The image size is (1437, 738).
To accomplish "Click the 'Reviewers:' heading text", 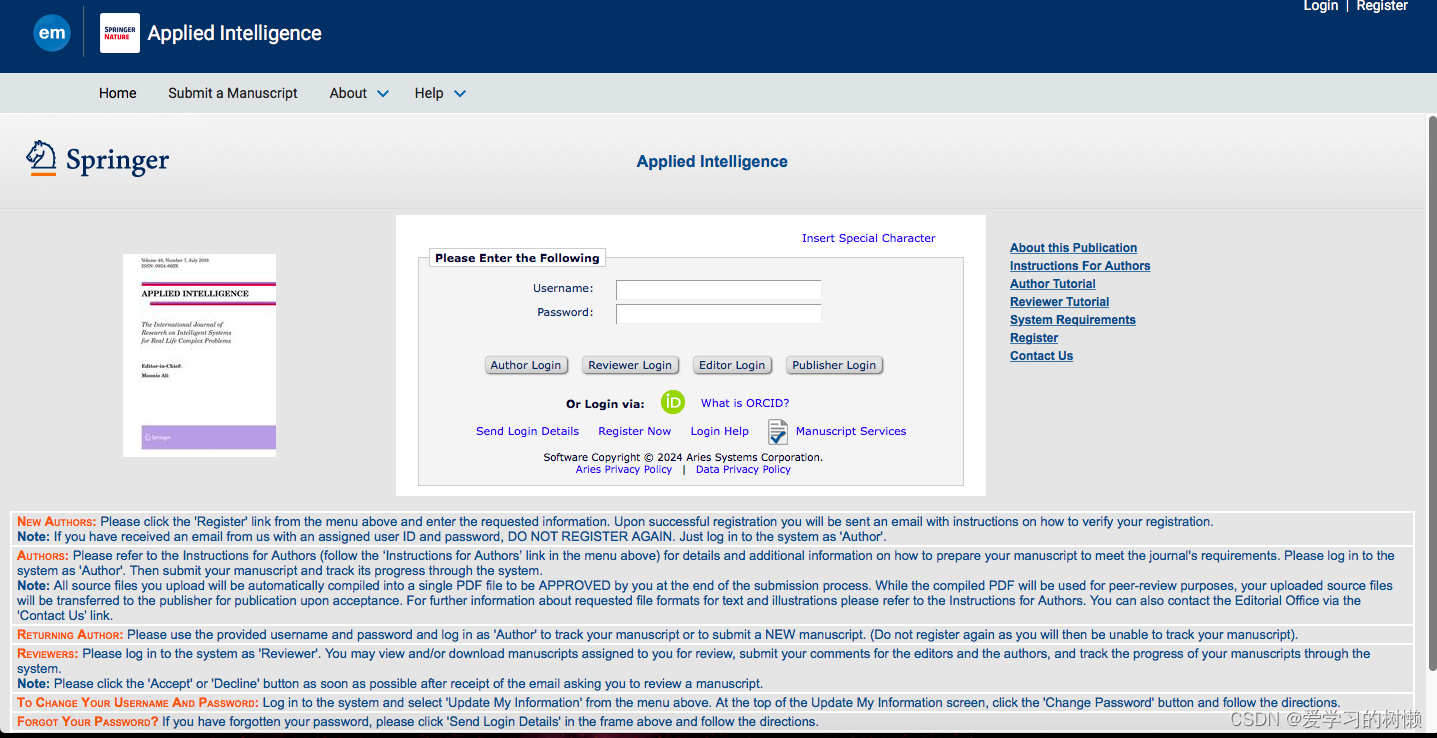I will tap(48, 654).
